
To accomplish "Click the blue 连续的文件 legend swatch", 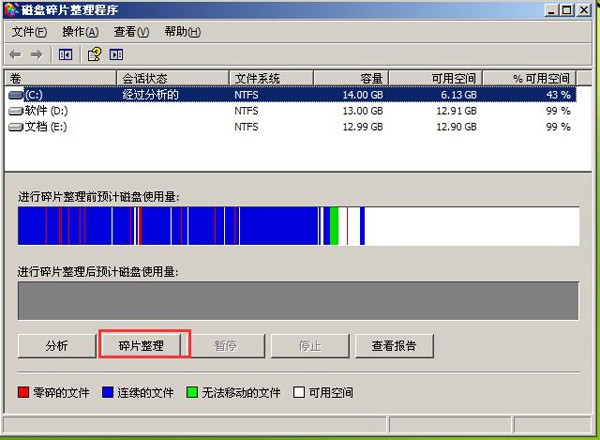I will click(108, 392).
